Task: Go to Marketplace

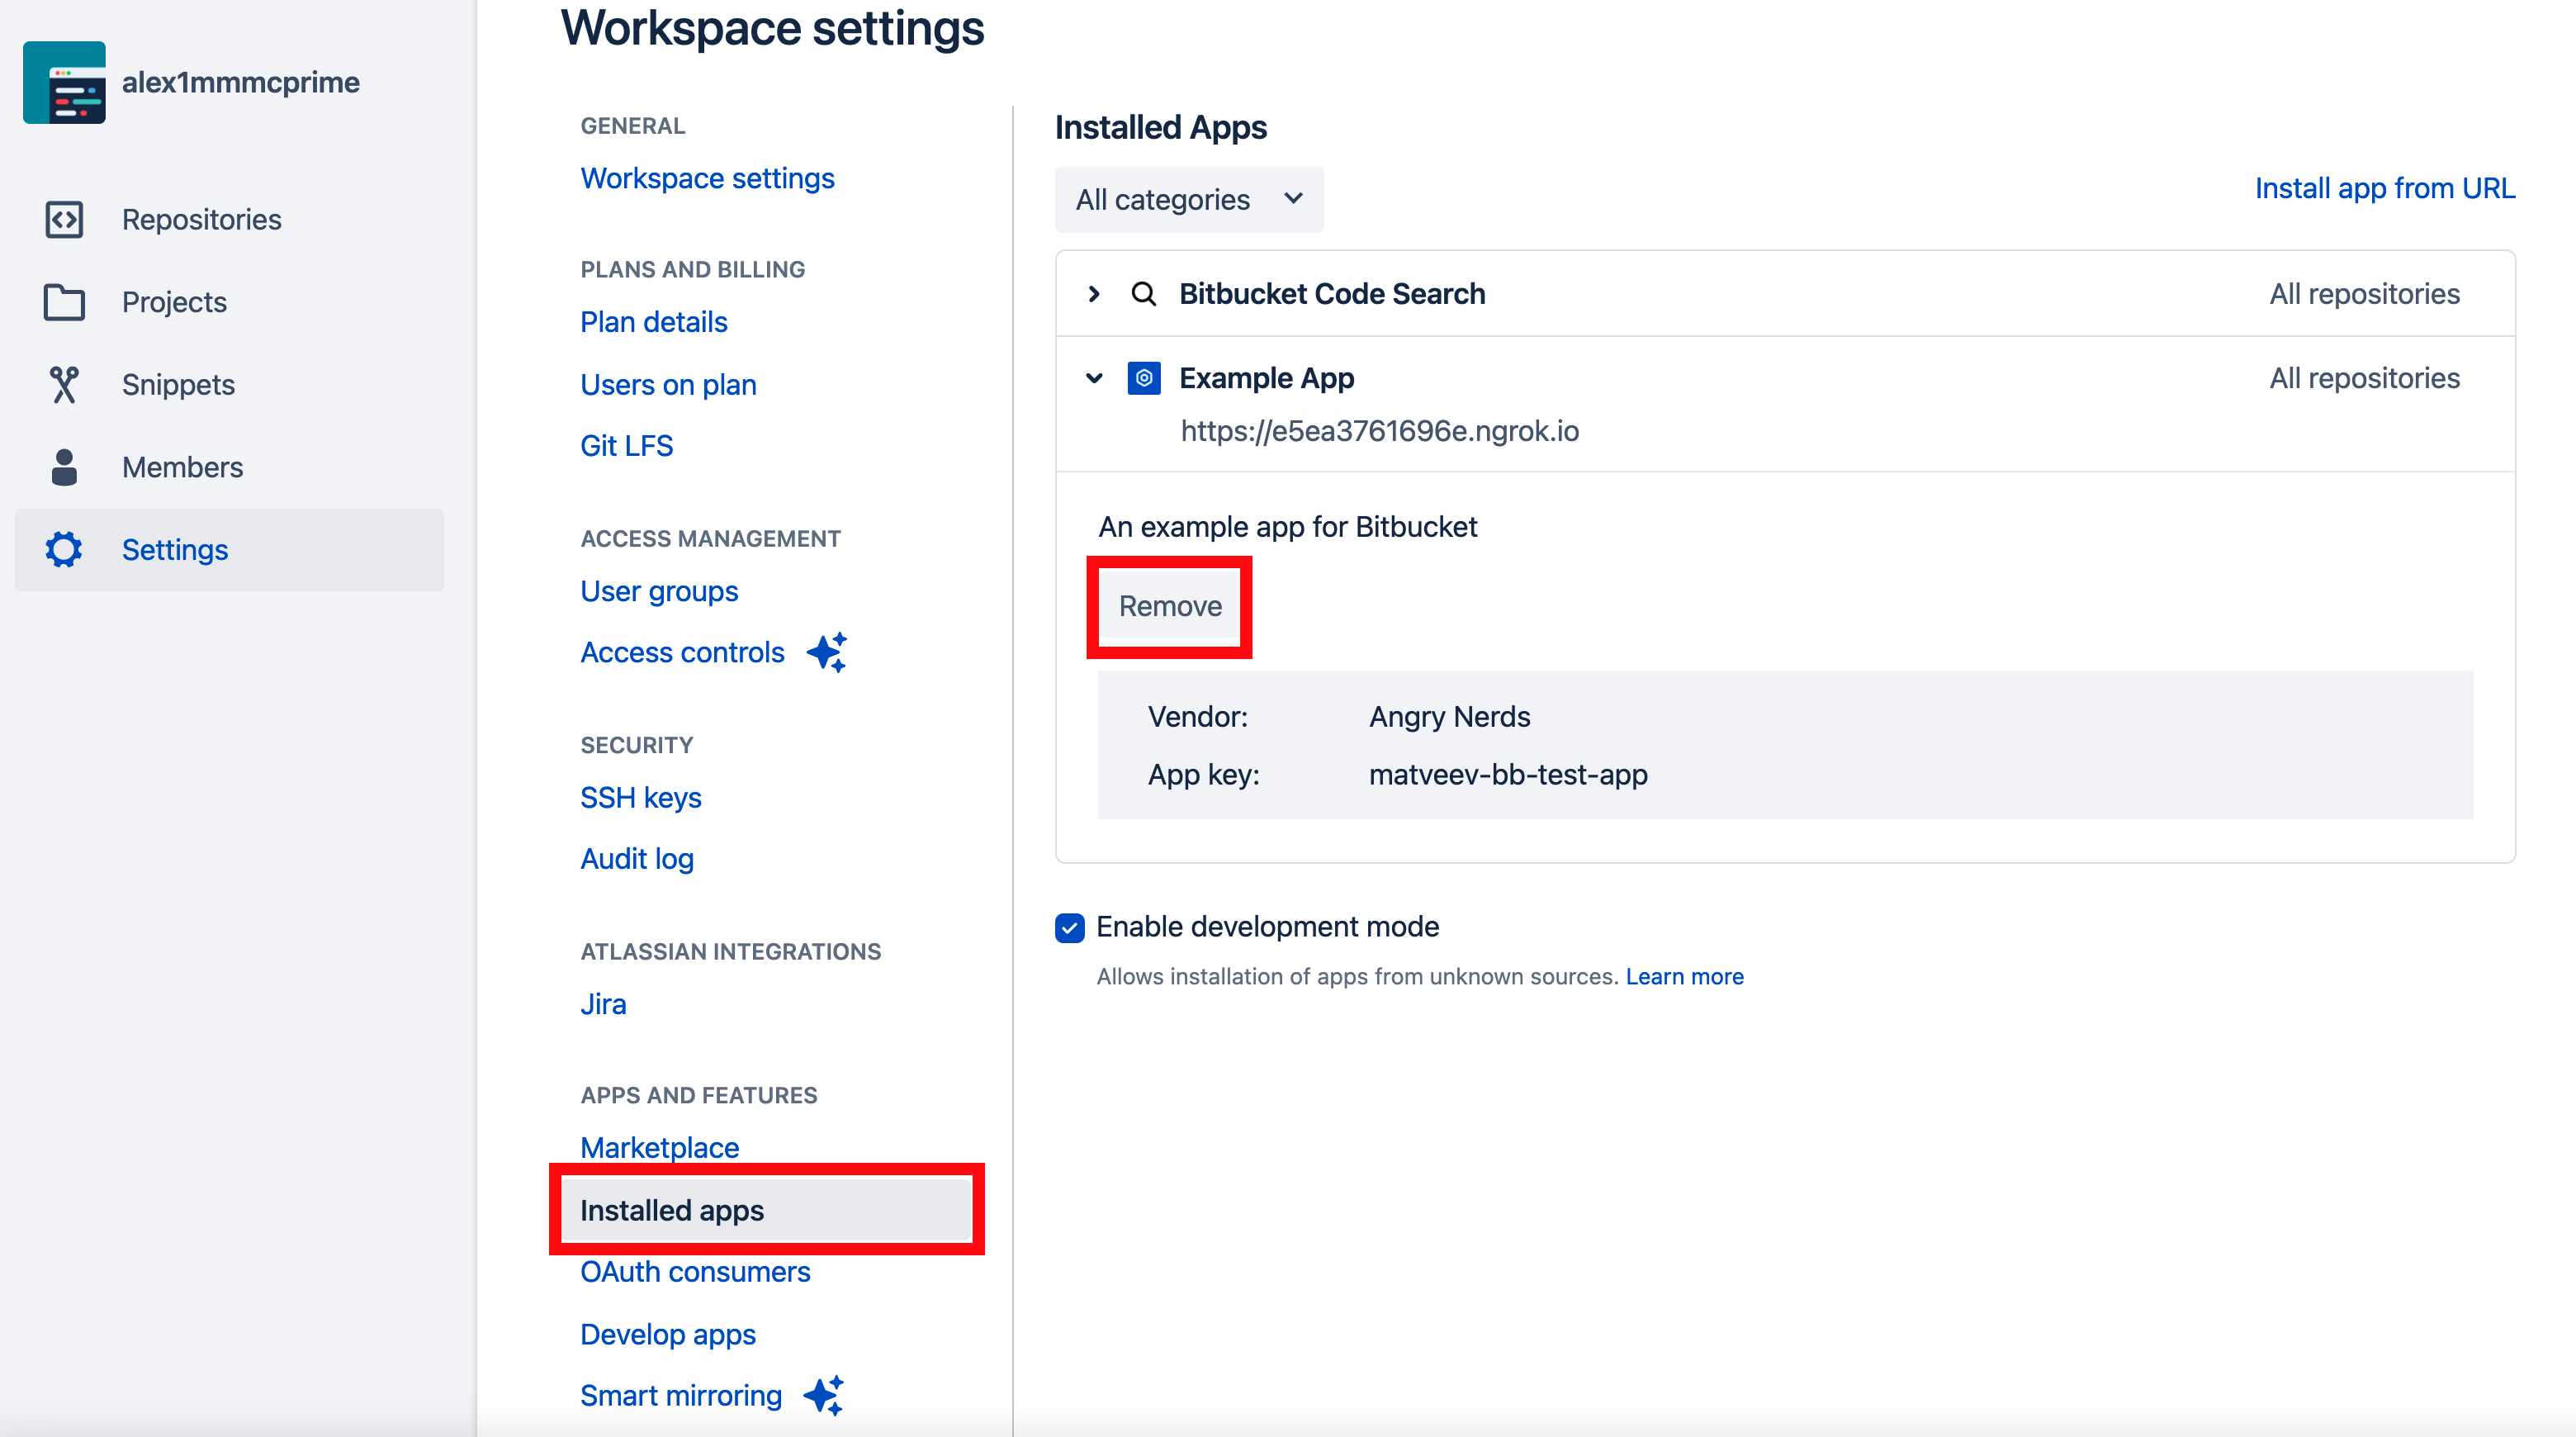Action: click(659, 1148)
